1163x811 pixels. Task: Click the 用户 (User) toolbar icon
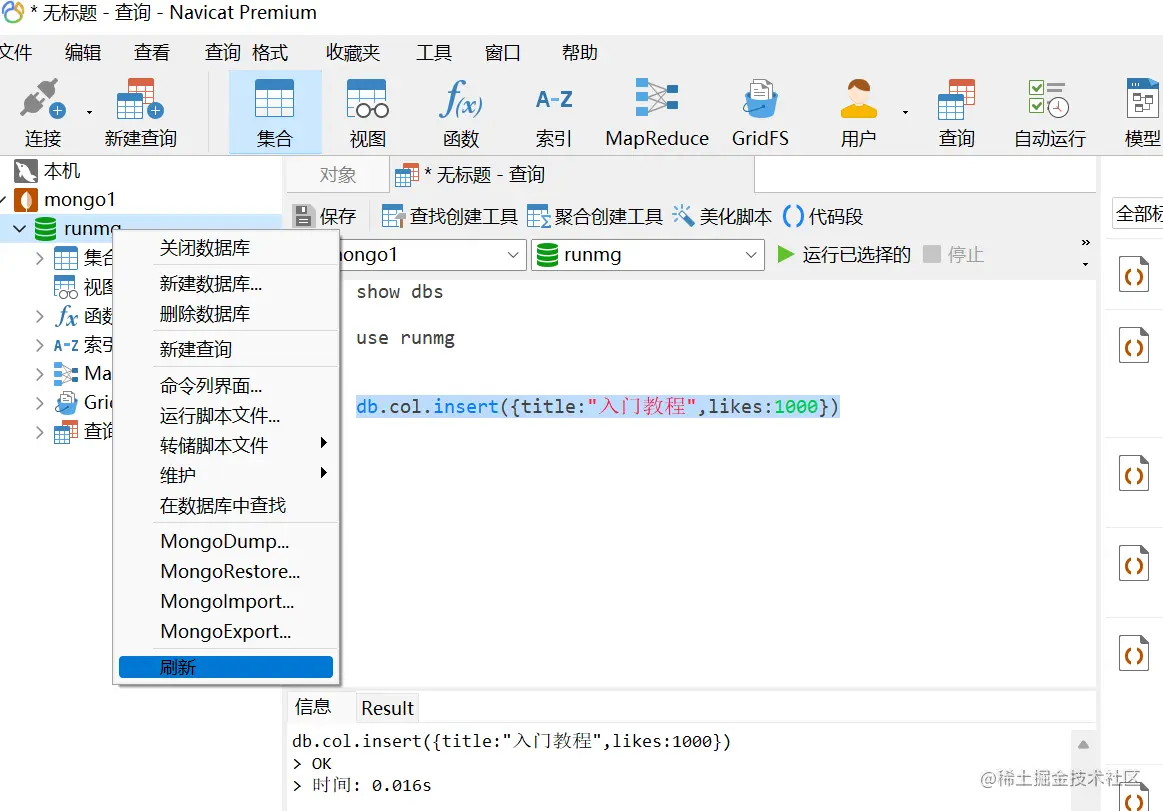858,112
